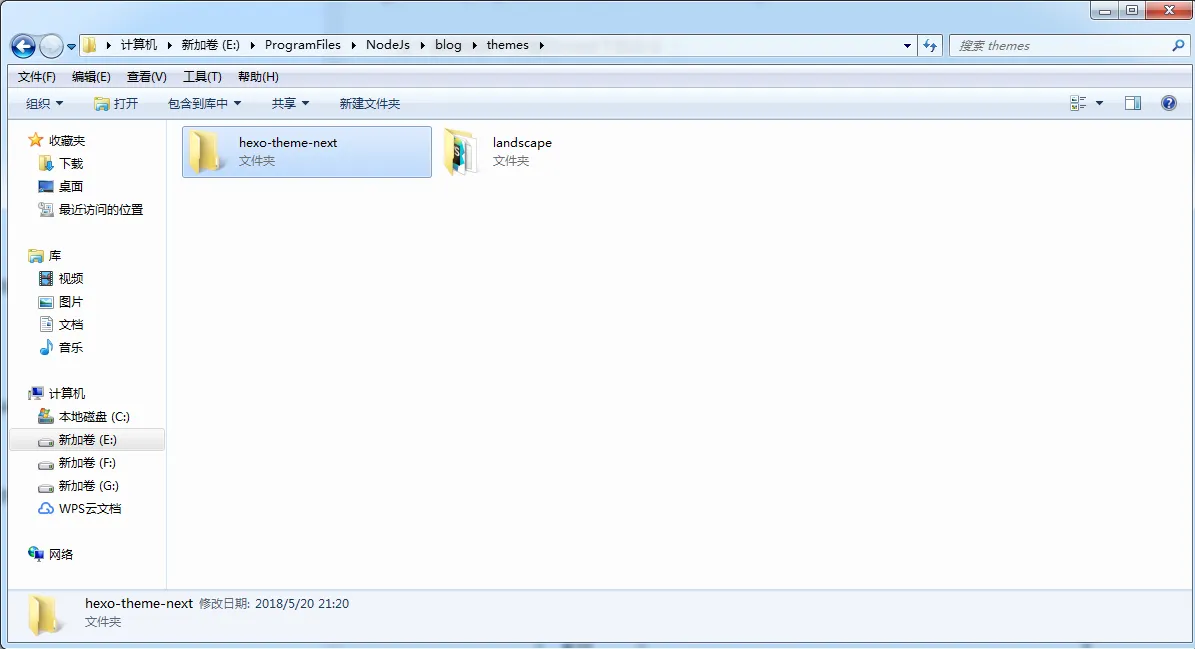Select the hexo-theme-next folder
This screenshot has height=649, width=1195.
[x=307, y=152]
